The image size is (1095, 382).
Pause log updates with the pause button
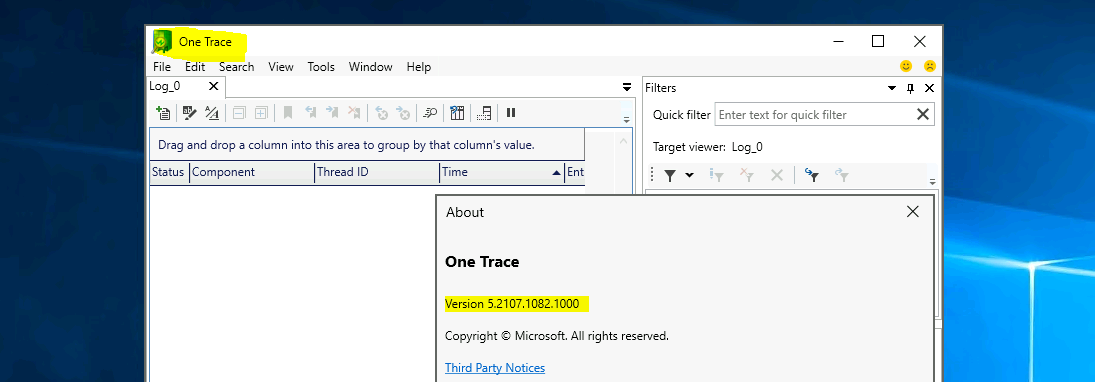(x=511, y=112)
